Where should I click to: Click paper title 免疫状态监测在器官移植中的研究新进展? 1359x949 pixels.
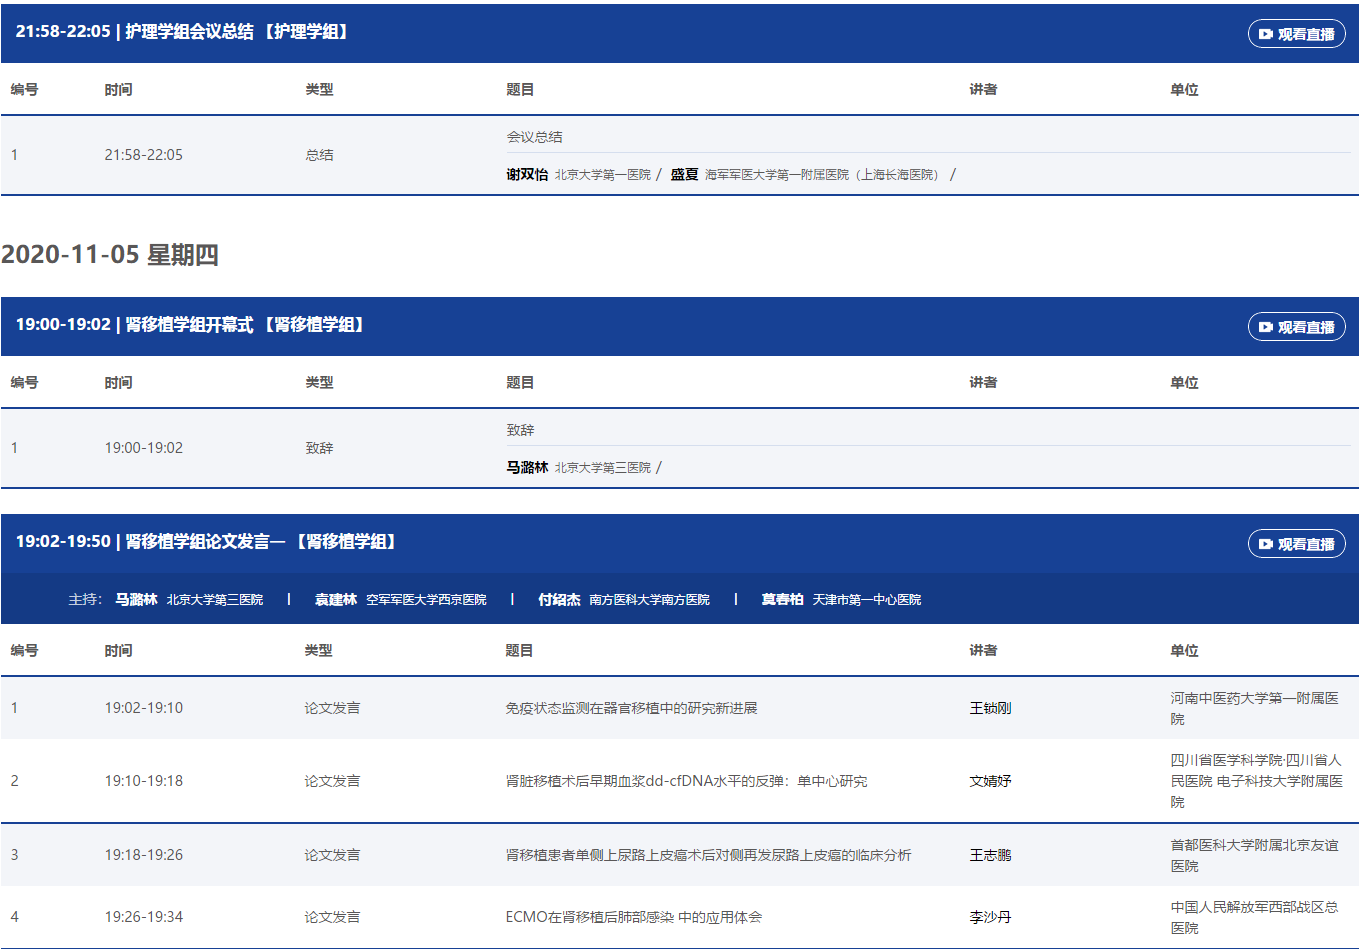pyautogui.click(x=631, y=708)
